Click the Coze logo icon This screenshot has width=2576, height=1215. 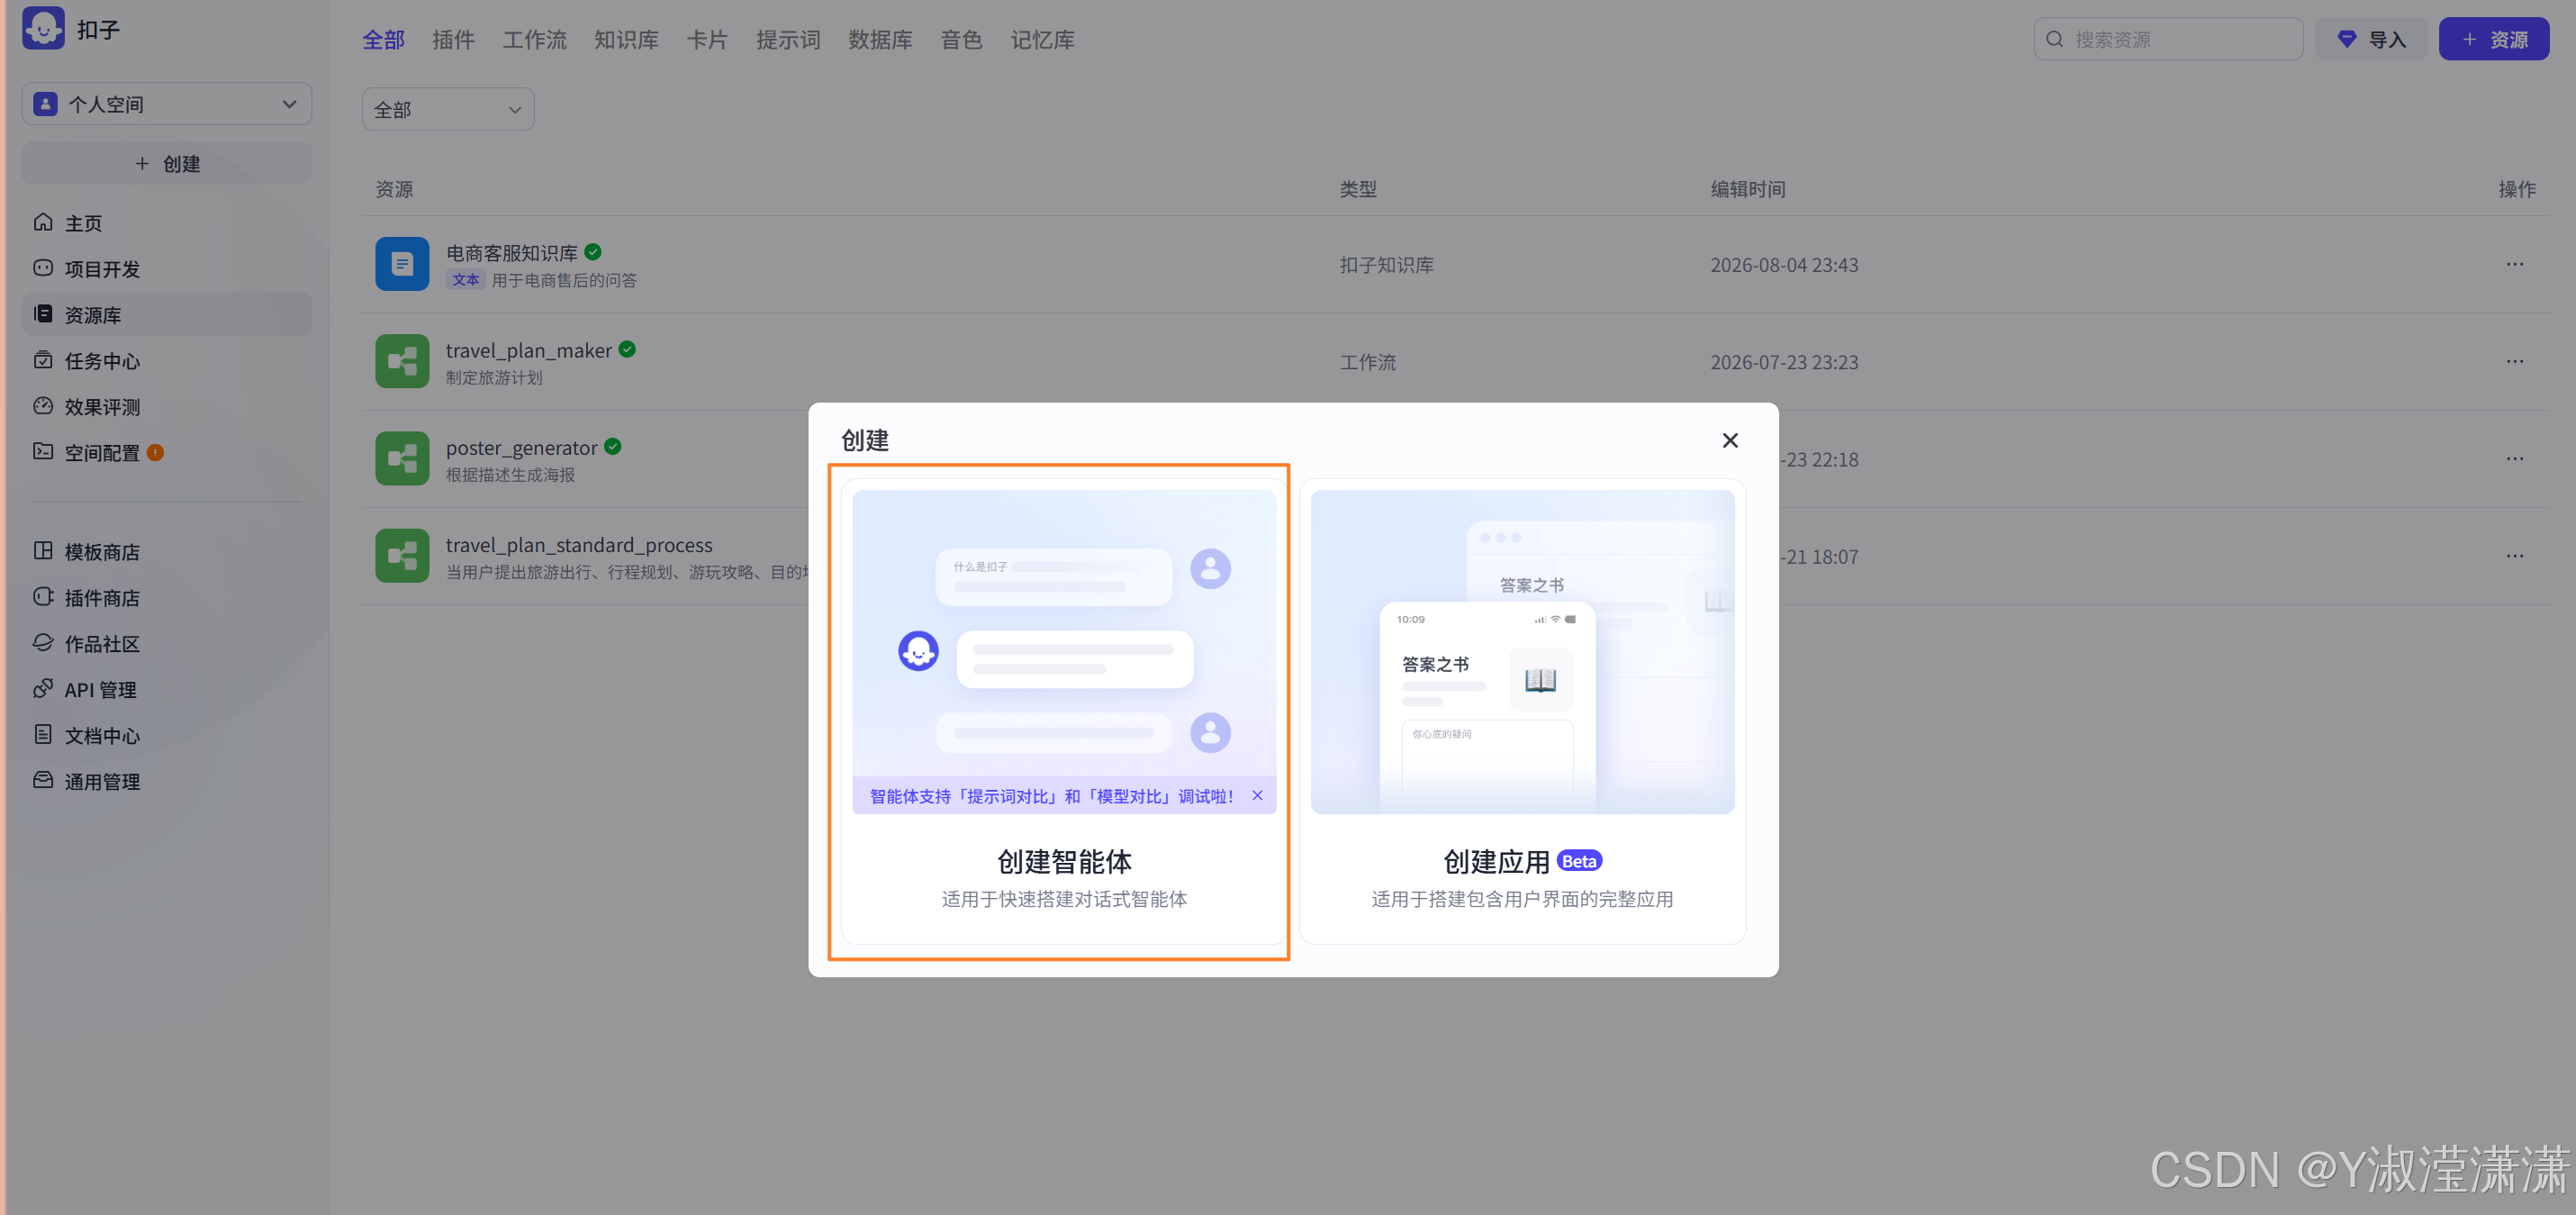[43, 28]
